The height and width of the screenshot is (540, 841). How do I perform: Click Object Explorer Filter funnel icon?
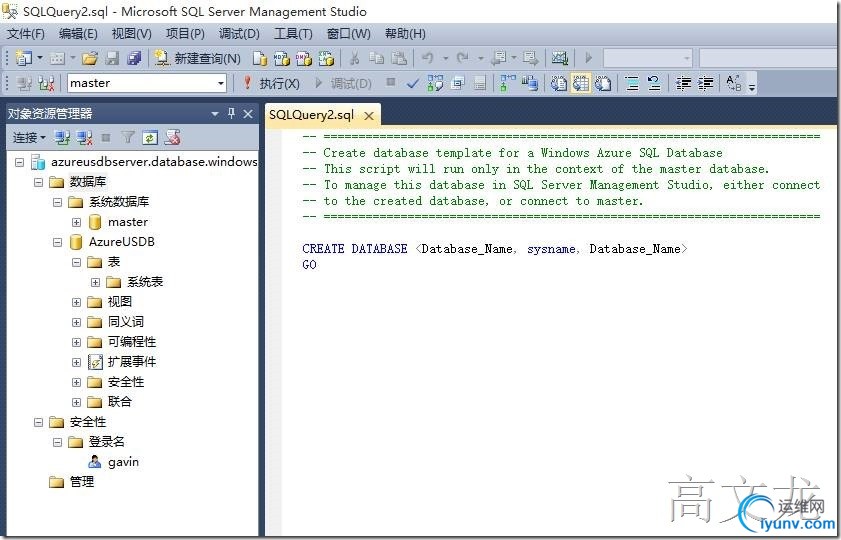pos(128,138)
